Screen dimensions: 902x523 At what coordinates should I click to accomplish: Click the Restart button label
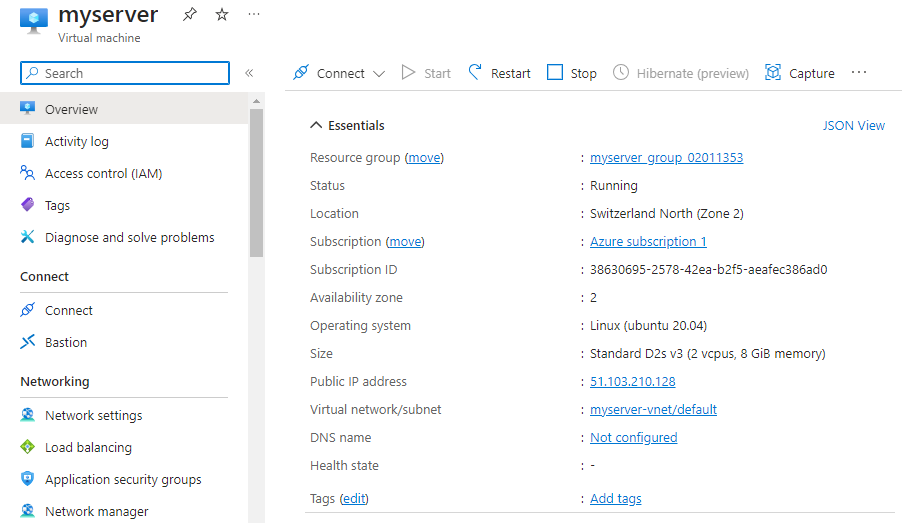click(511, 73)
